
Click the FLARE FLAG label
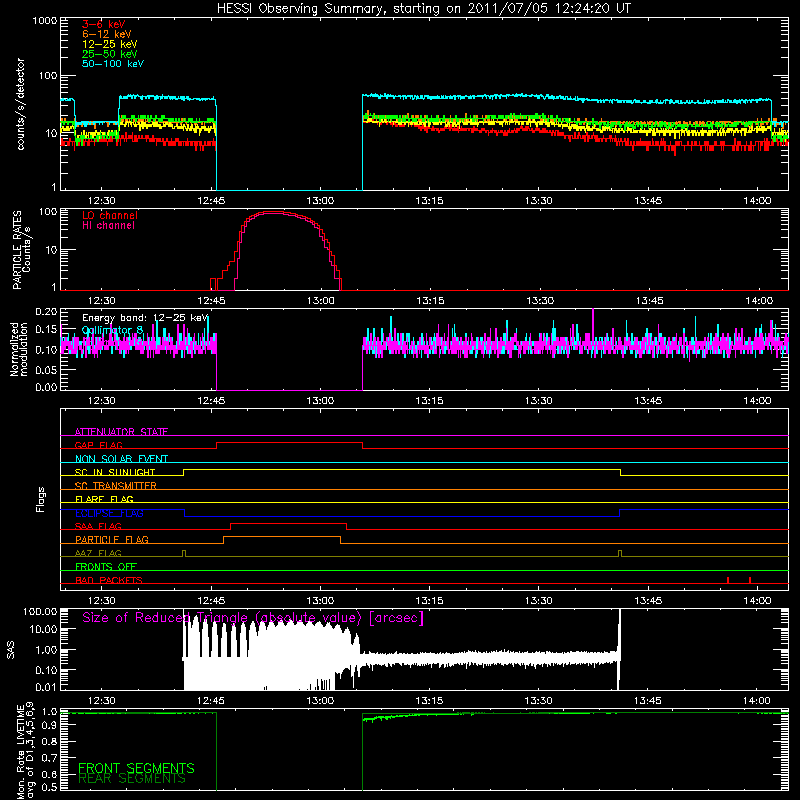pos(104,499)
